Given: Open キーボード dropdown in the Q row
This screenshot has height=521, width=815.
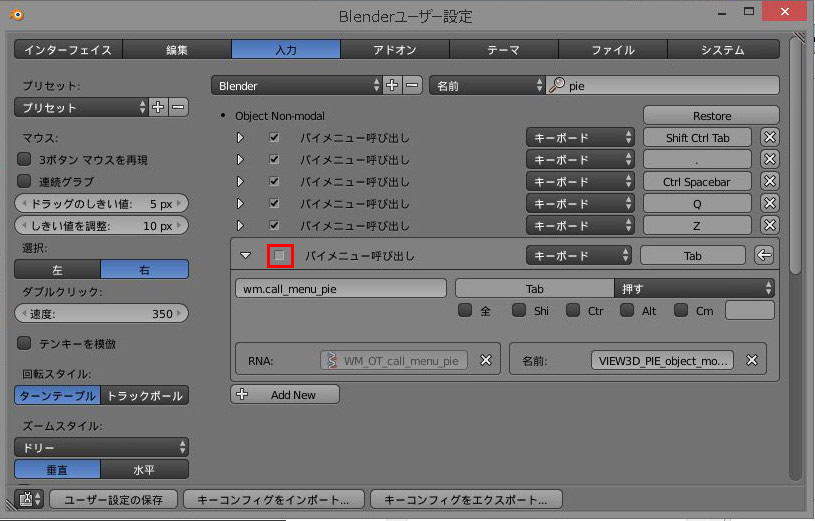Looking at the screenshot, I should pyautogui.click(x=580, y=203).
